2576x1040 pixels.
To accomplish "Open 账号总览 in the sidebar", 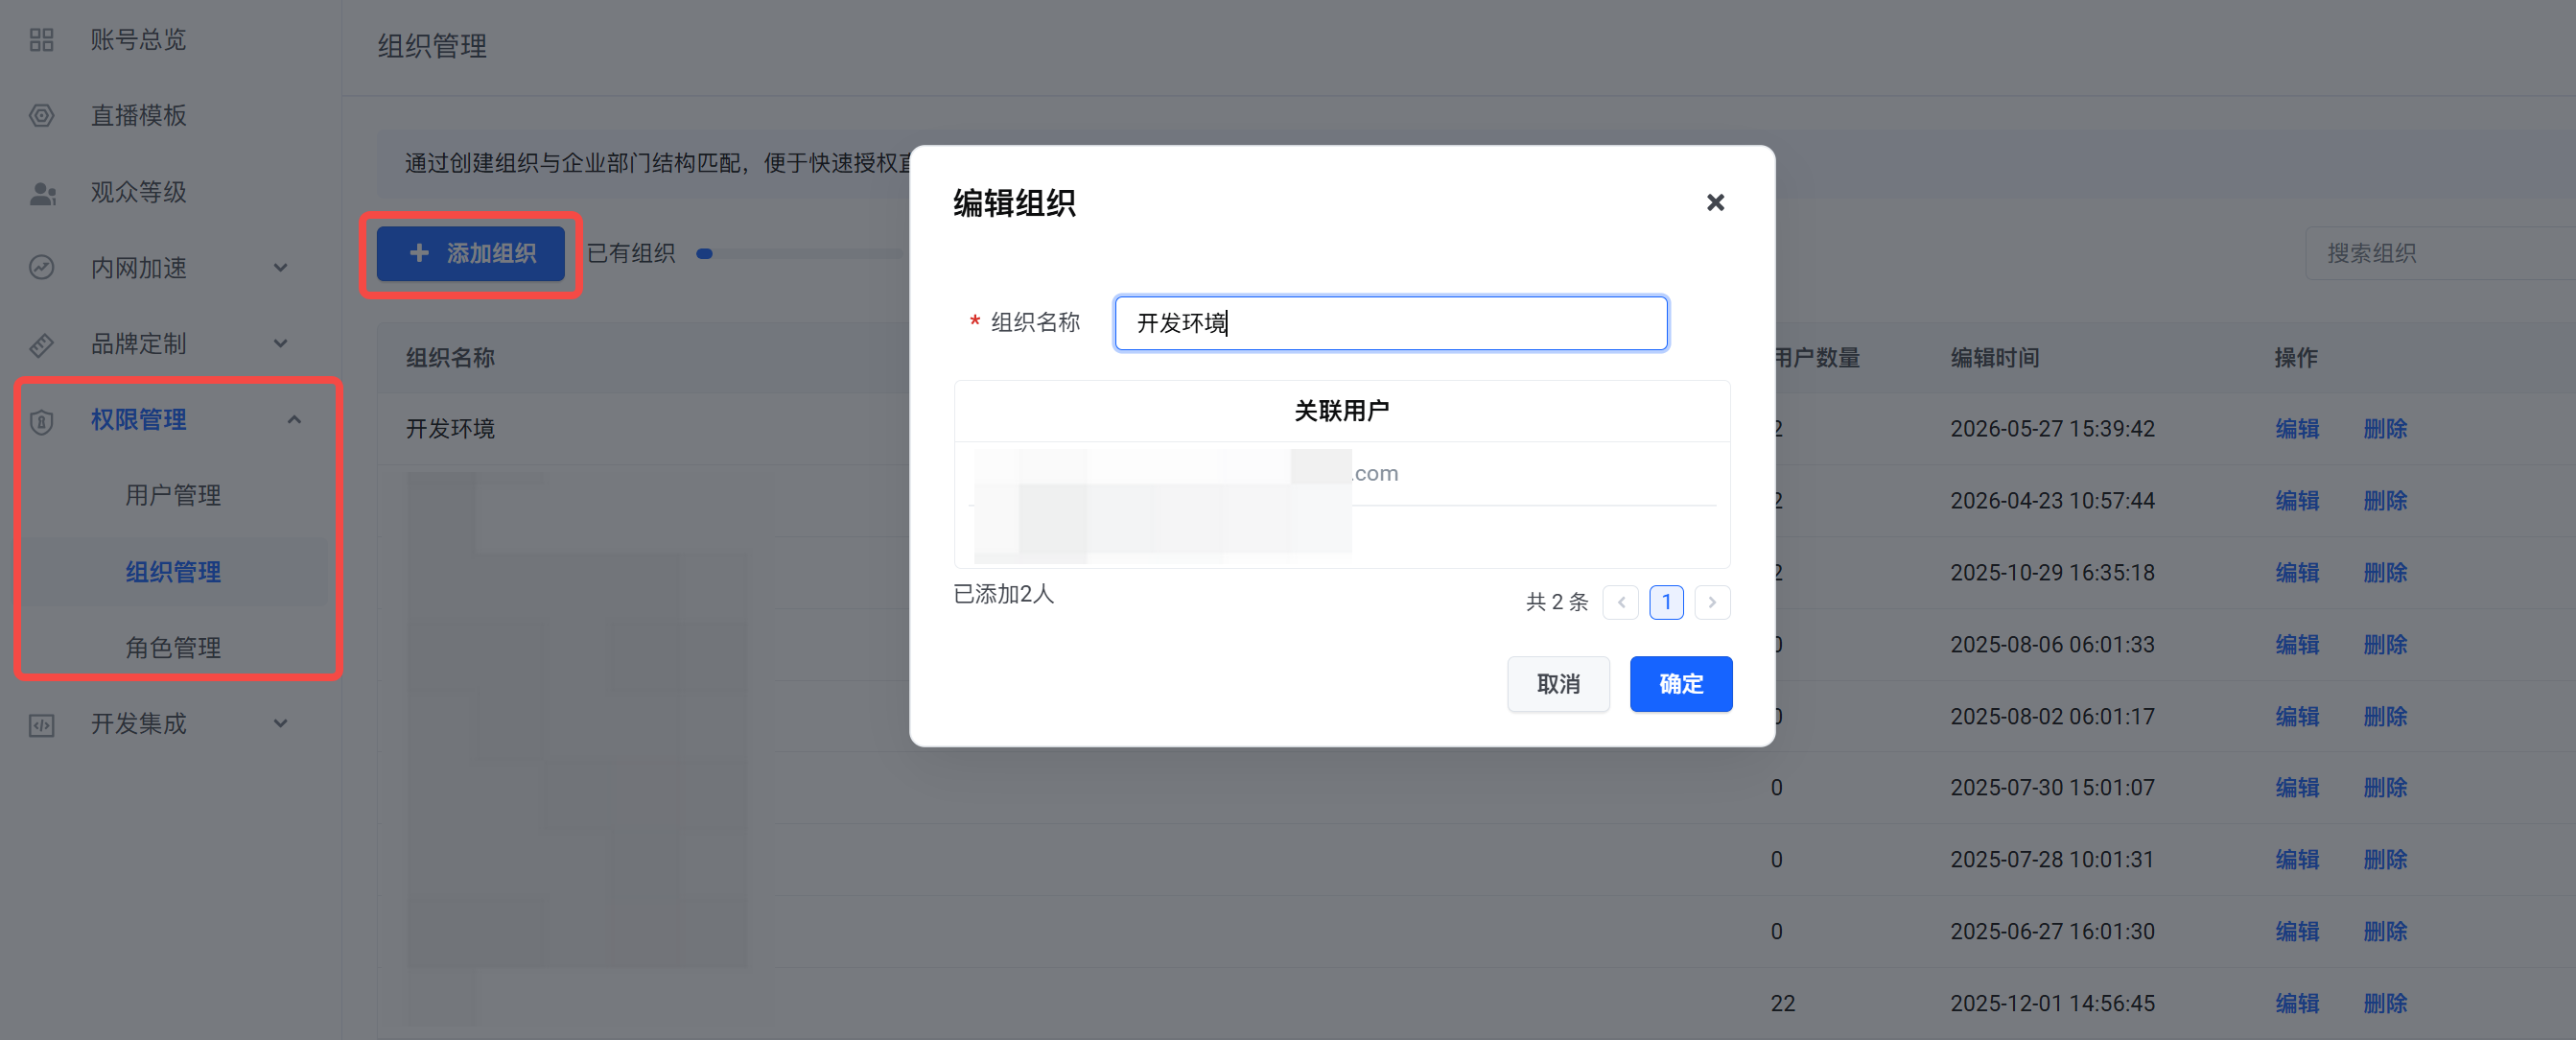I will pos(138,40).
